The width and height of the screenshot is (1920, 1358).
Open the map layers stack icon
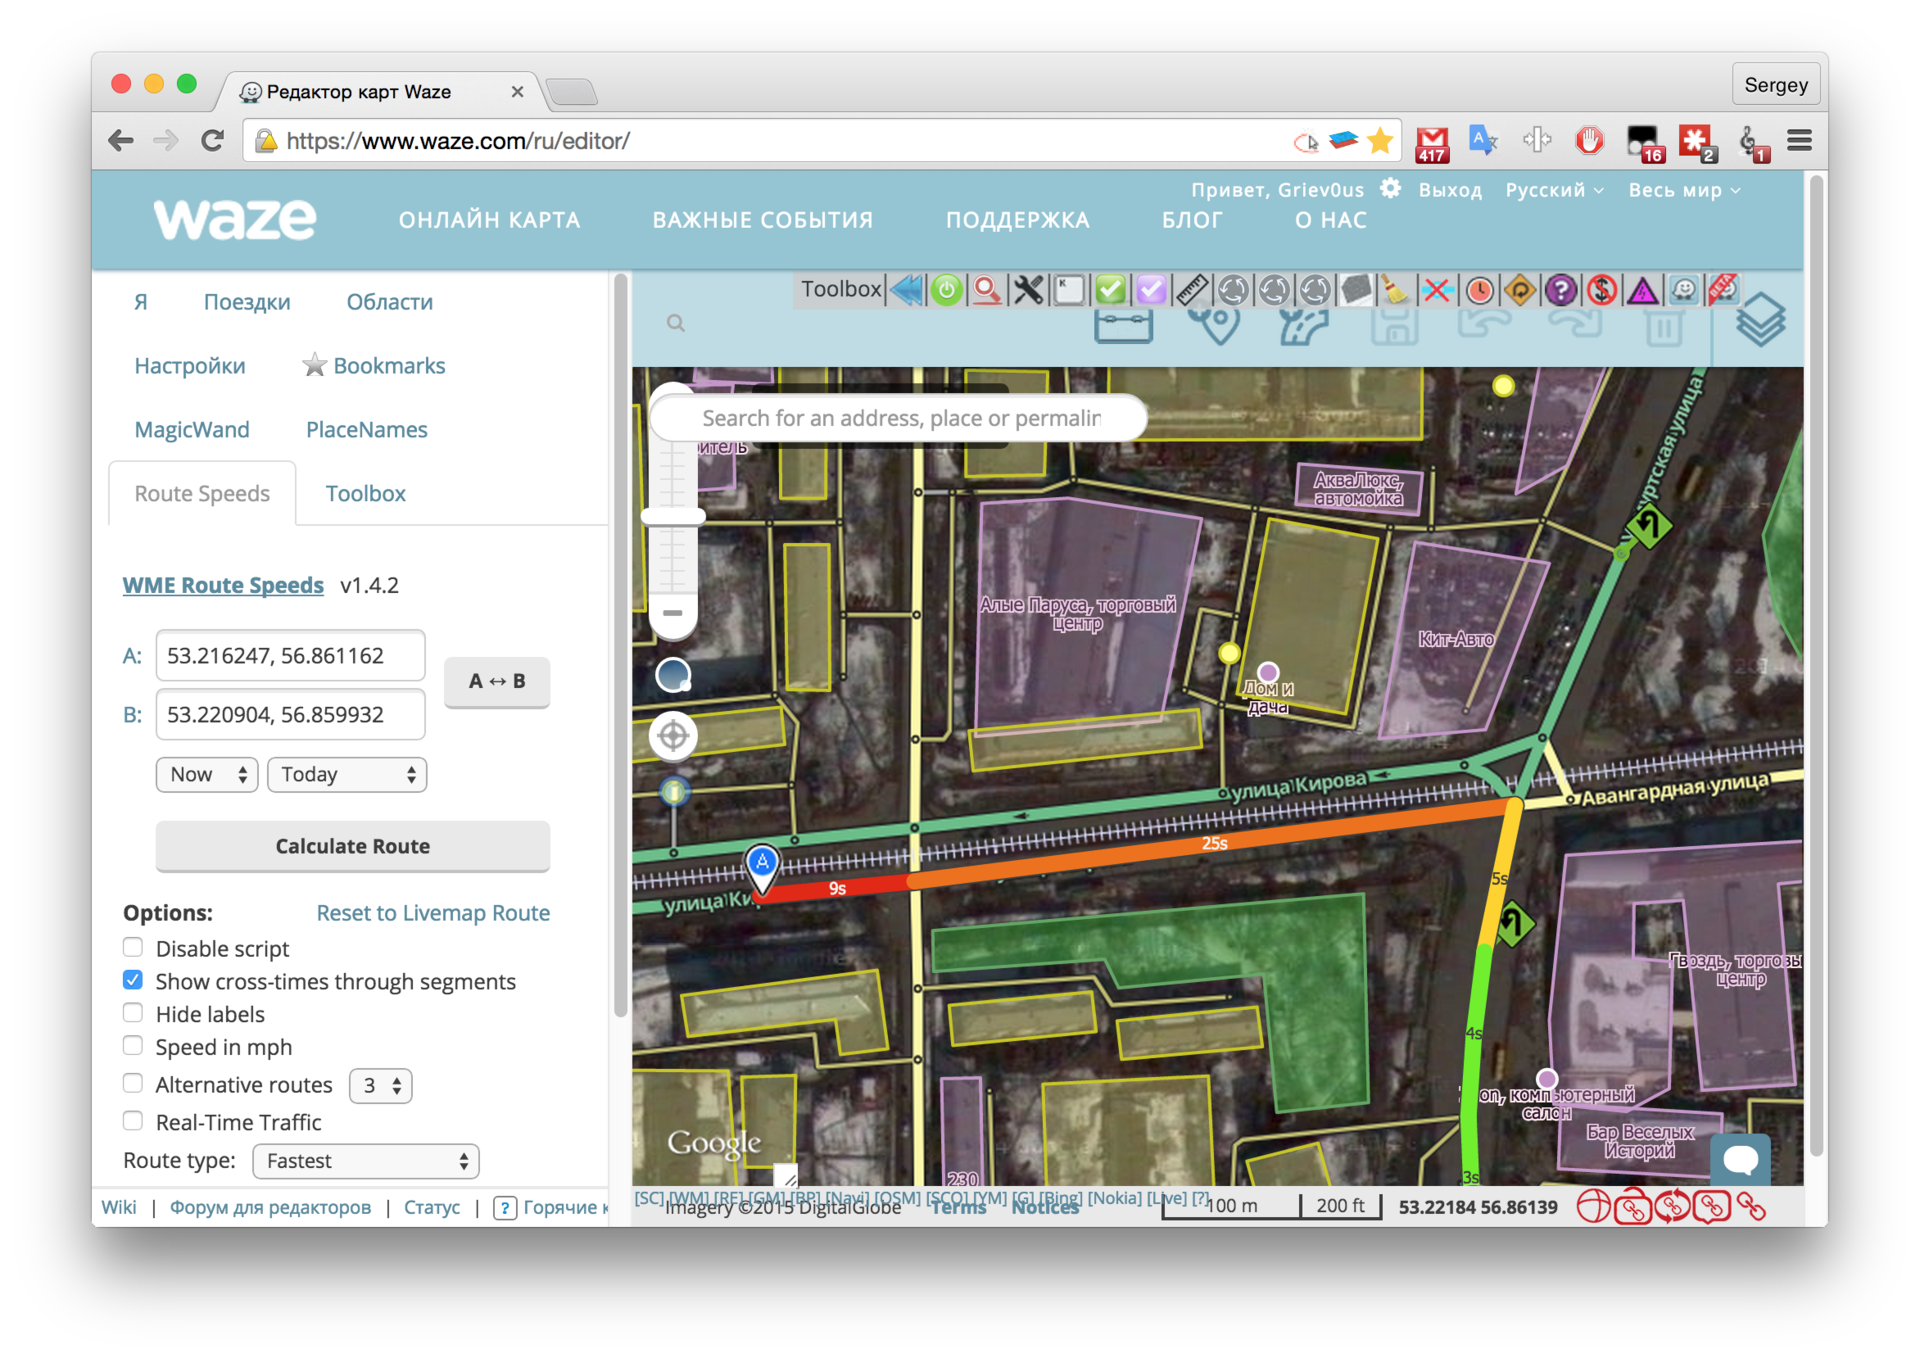[x=1760, y=320]
